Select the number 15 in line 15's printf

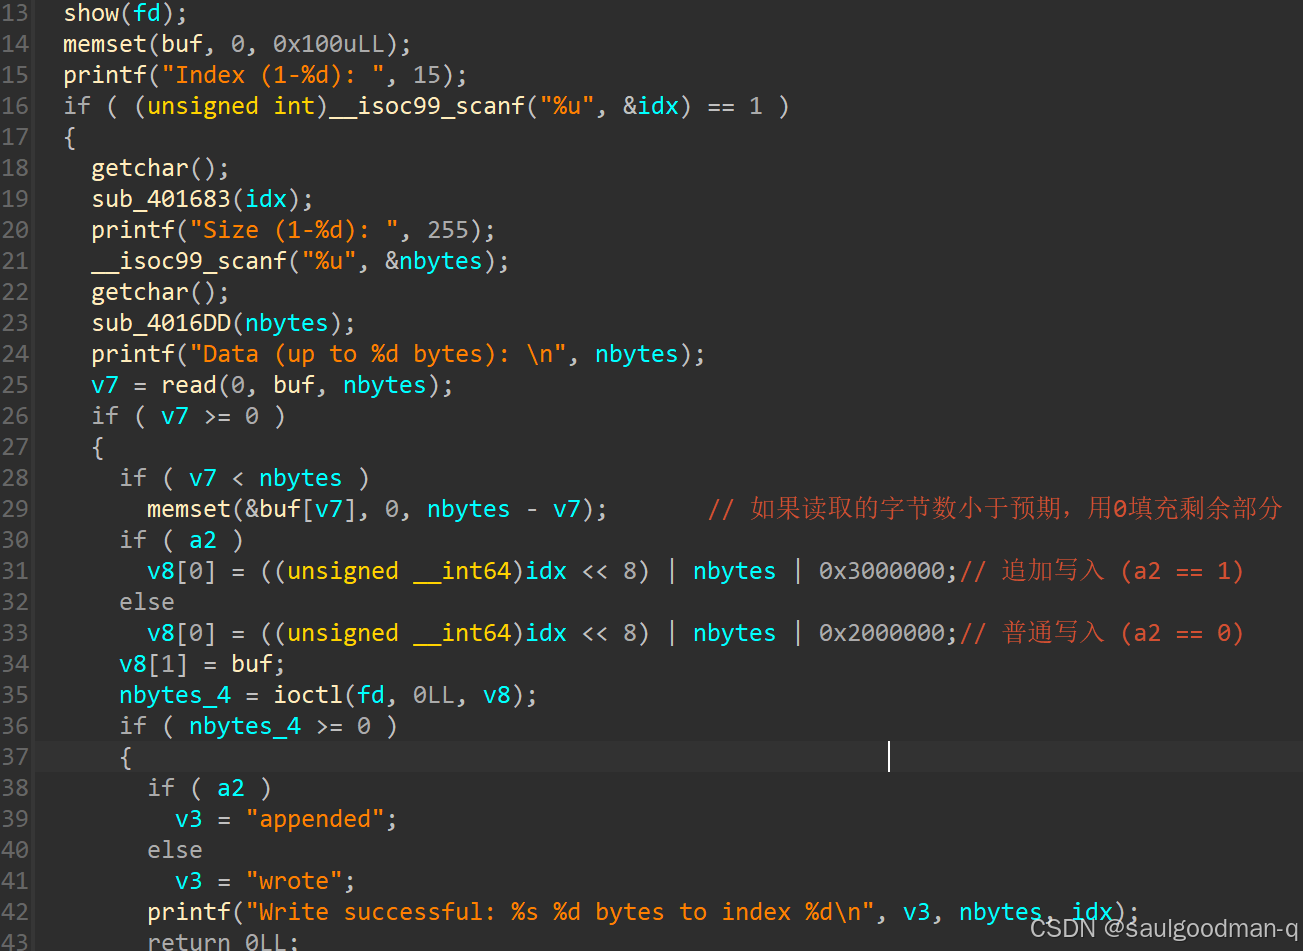pyautogui.click(x=427, y=75)
